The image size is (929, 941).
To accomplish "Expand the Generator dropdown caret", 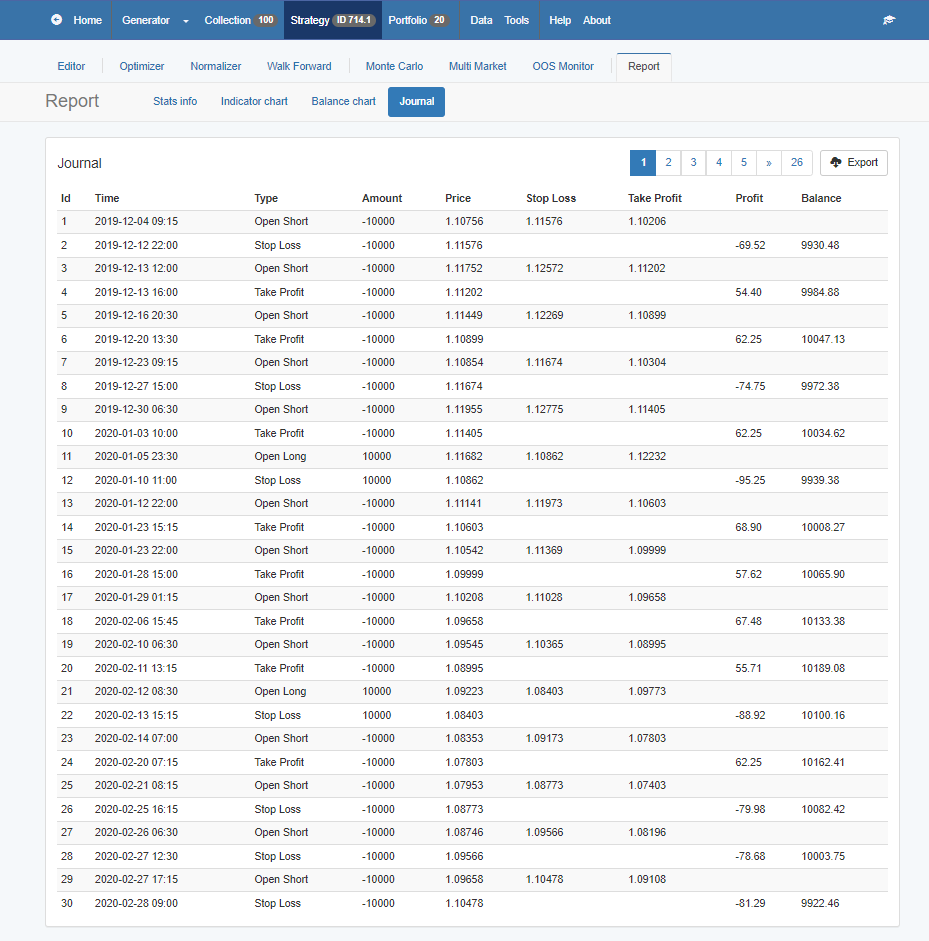I will click(x=186, y=21).
